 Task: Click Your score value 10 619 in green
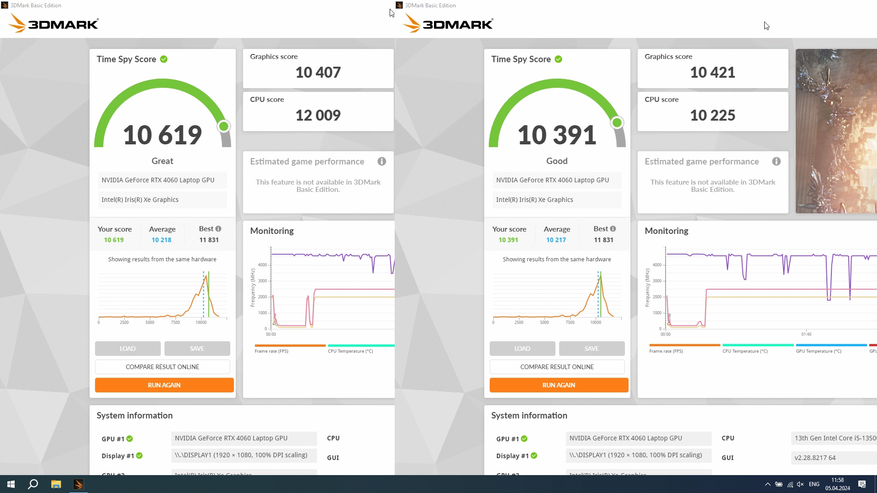(x=114, y=240)
